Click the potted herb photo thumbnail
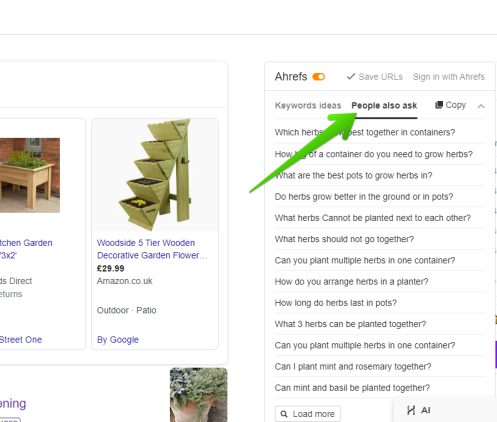This screenshot has width=497, height=422. 199,395
